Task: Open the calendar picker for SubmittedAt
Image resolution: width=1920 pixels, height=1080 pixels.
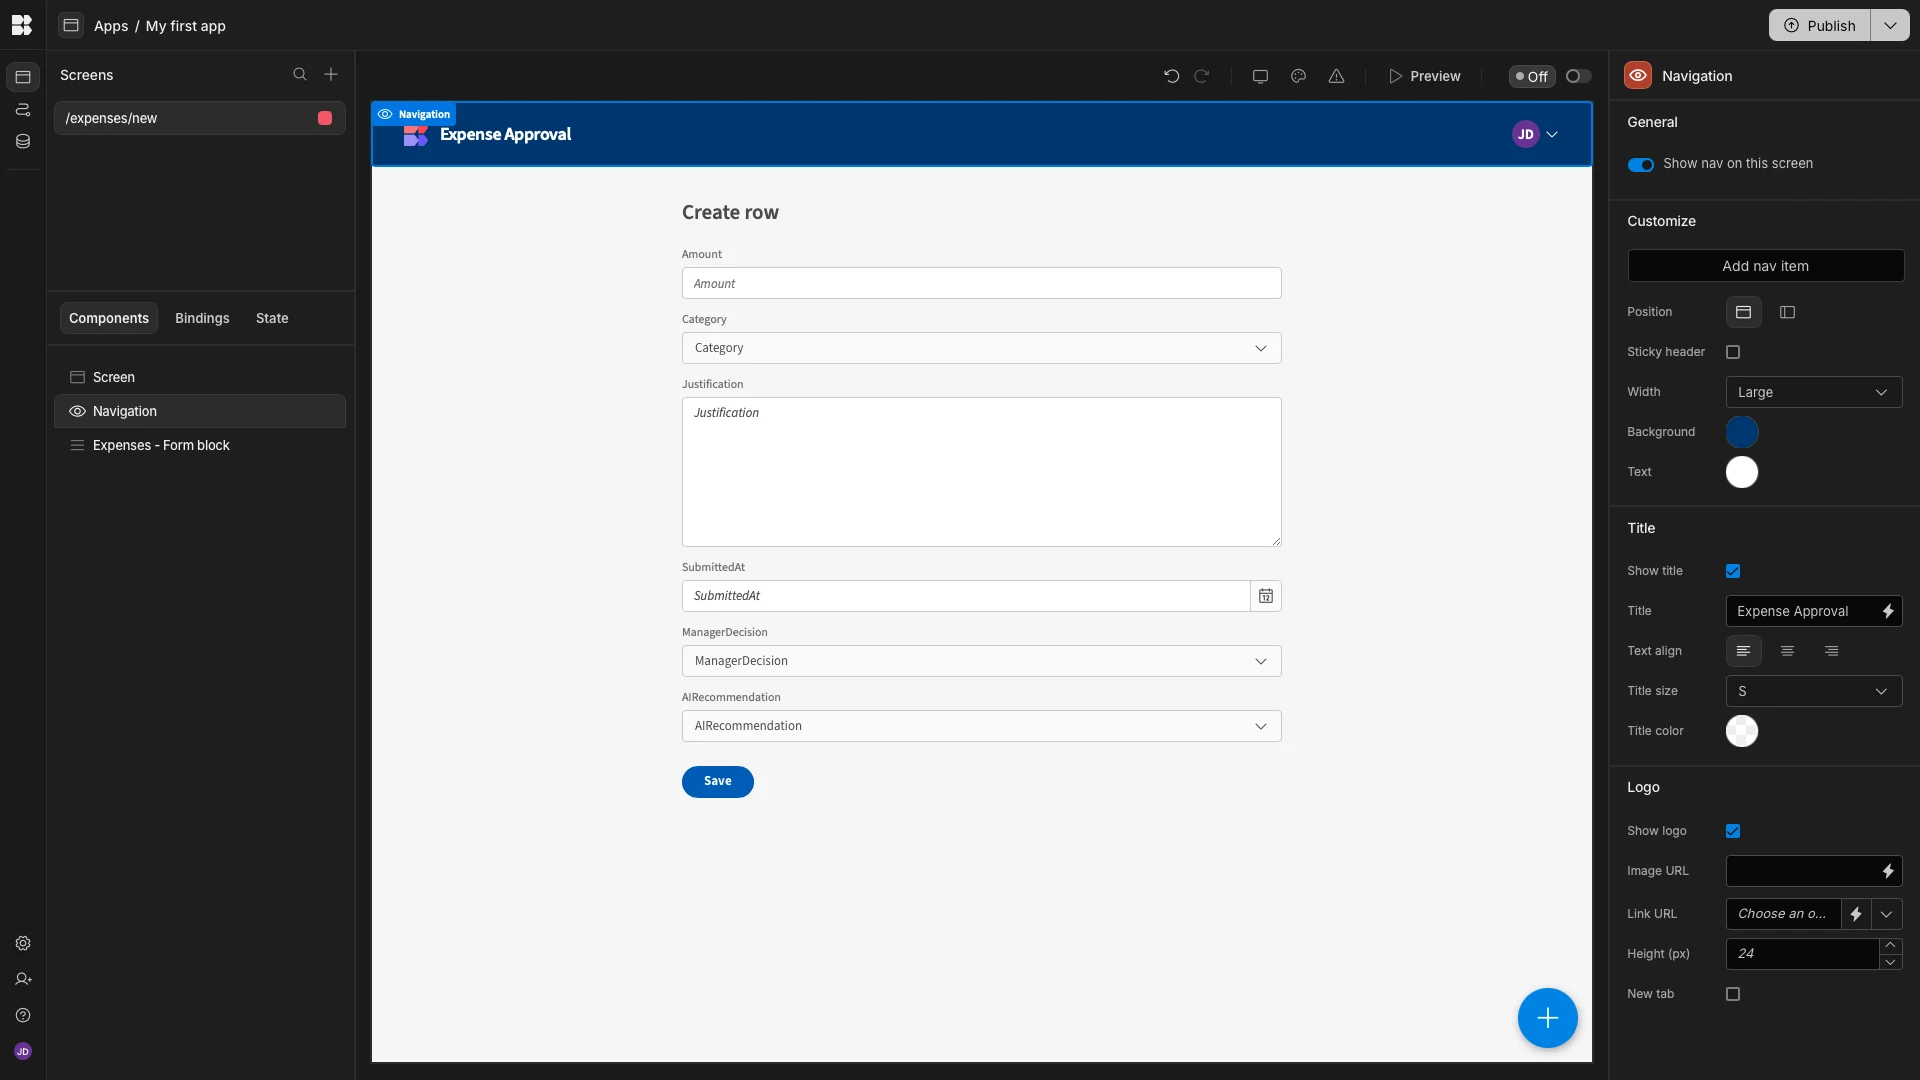Action: (1266, 596)
